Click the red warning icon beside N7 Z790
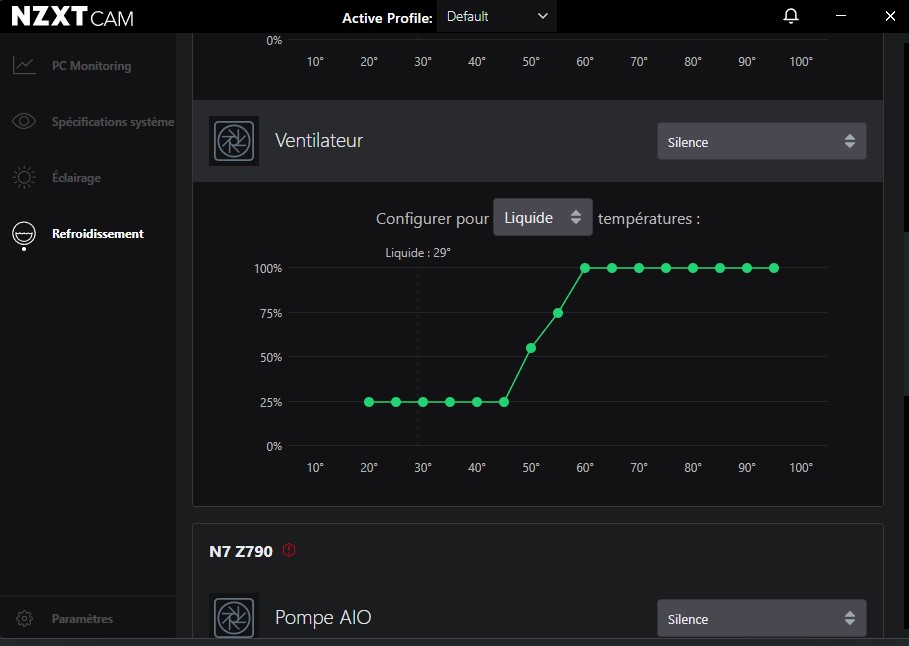 pos(290,550)
